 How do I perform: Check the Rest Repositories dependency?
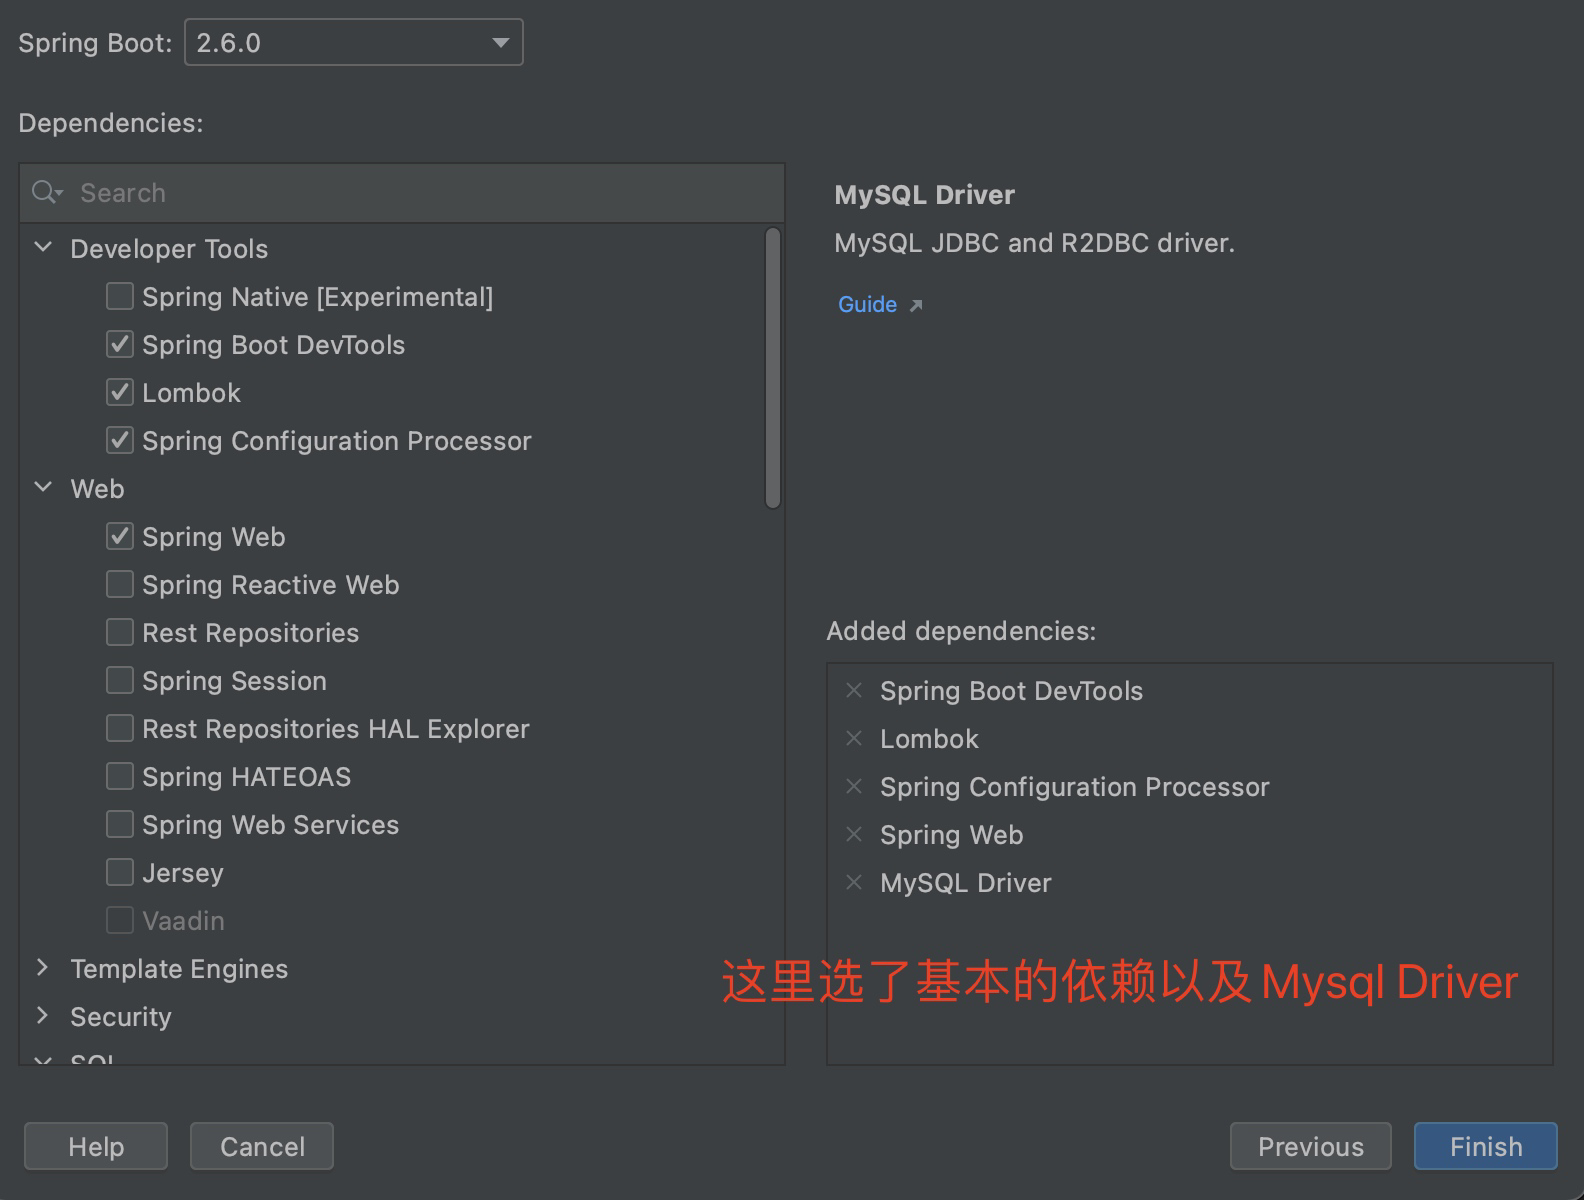click(x=119, y=632)
